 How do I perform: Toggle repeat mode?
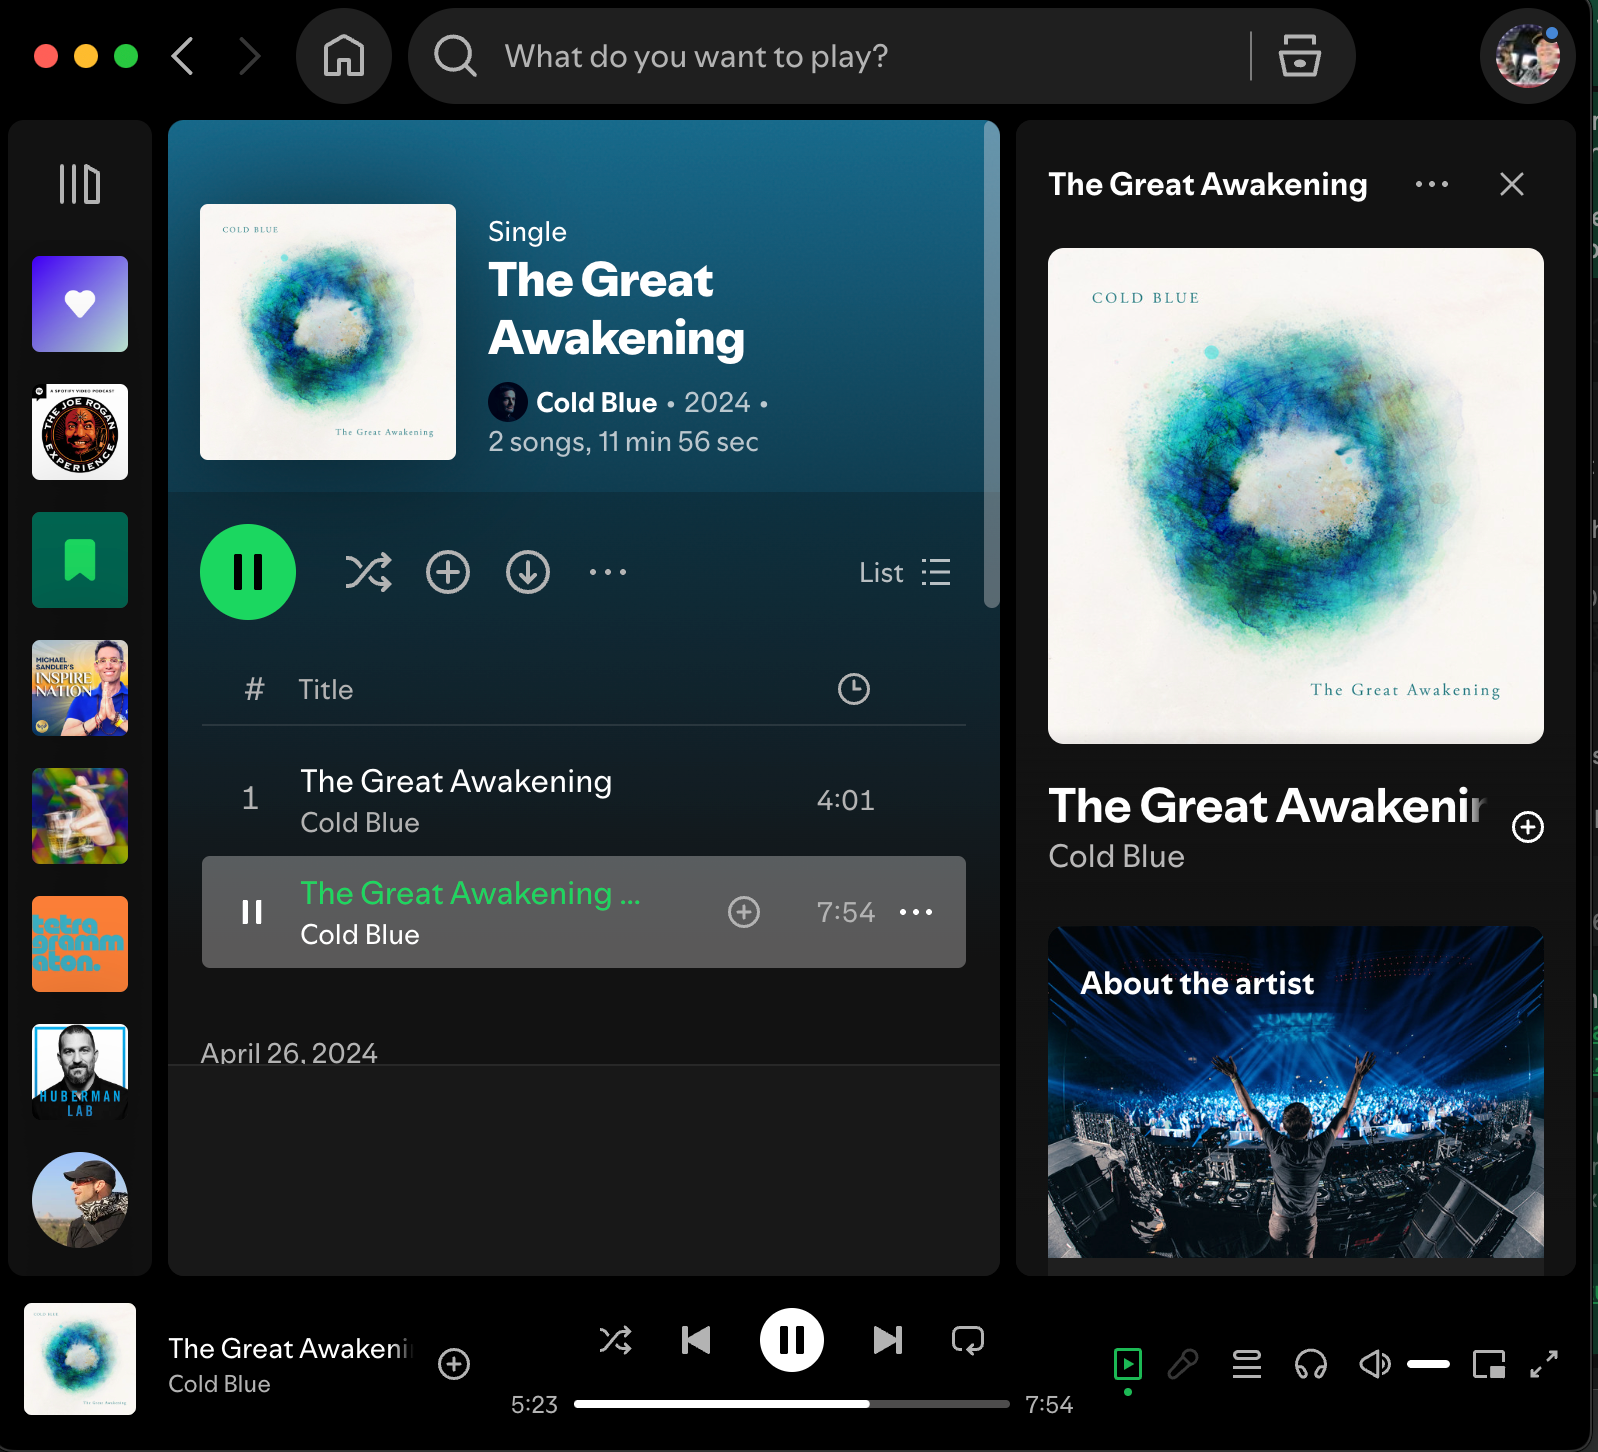pos(968,1340)
